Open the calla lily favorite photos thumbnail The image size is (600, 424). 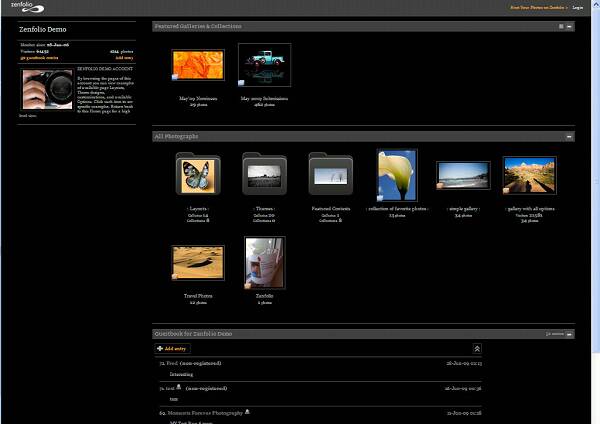397,175
